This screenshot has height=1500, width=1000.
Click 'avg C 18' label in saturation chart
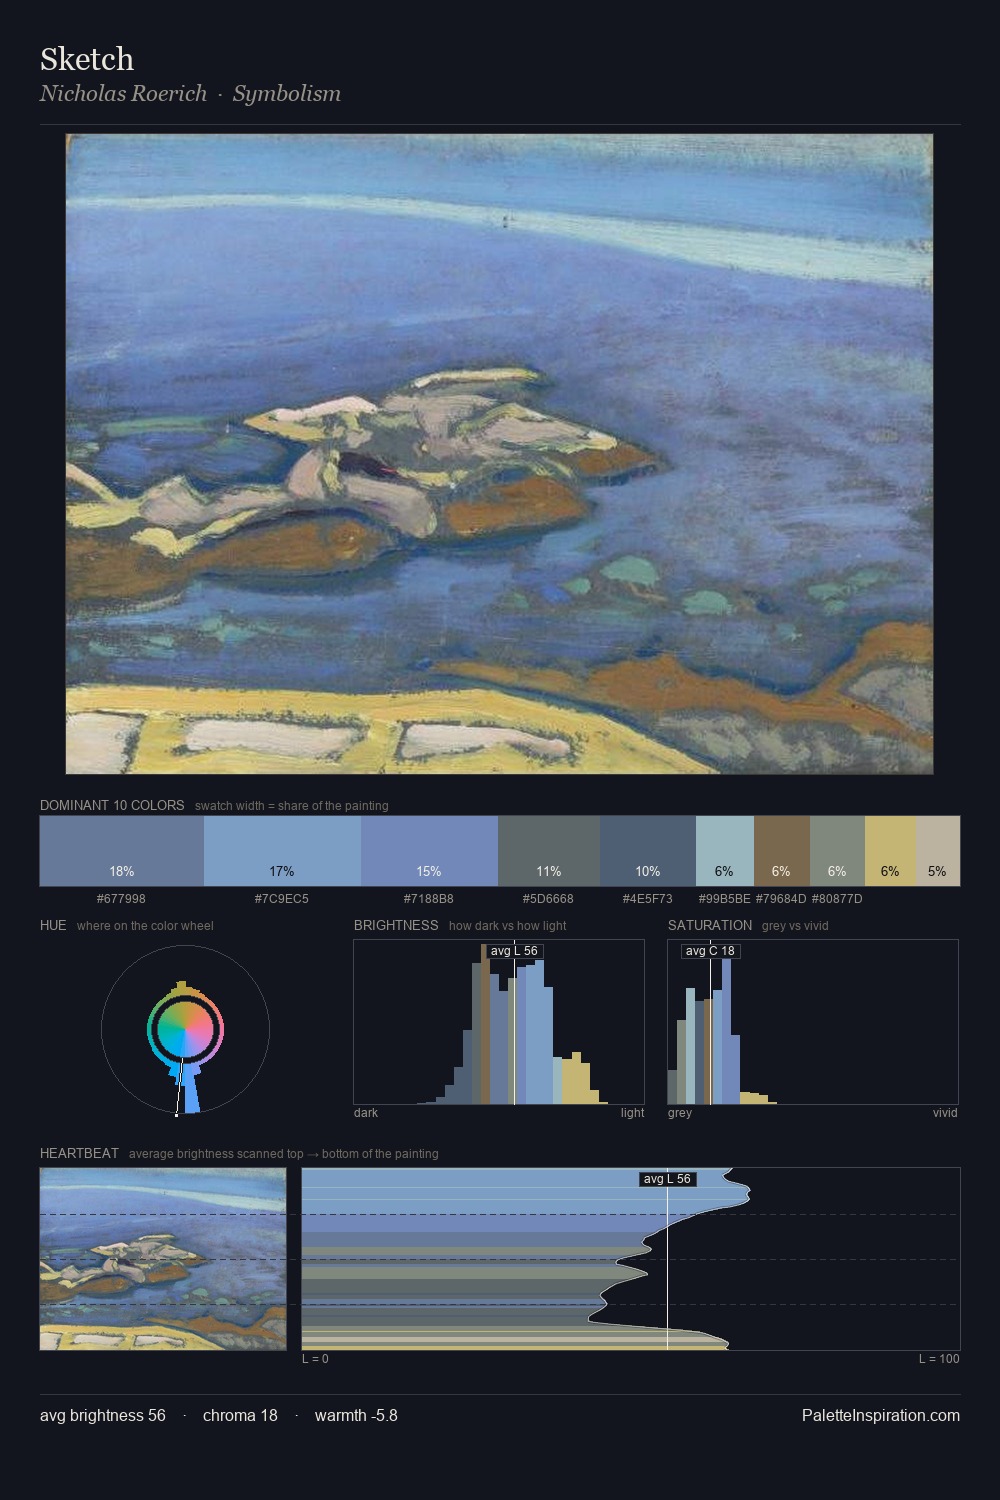tap(710, 951)
